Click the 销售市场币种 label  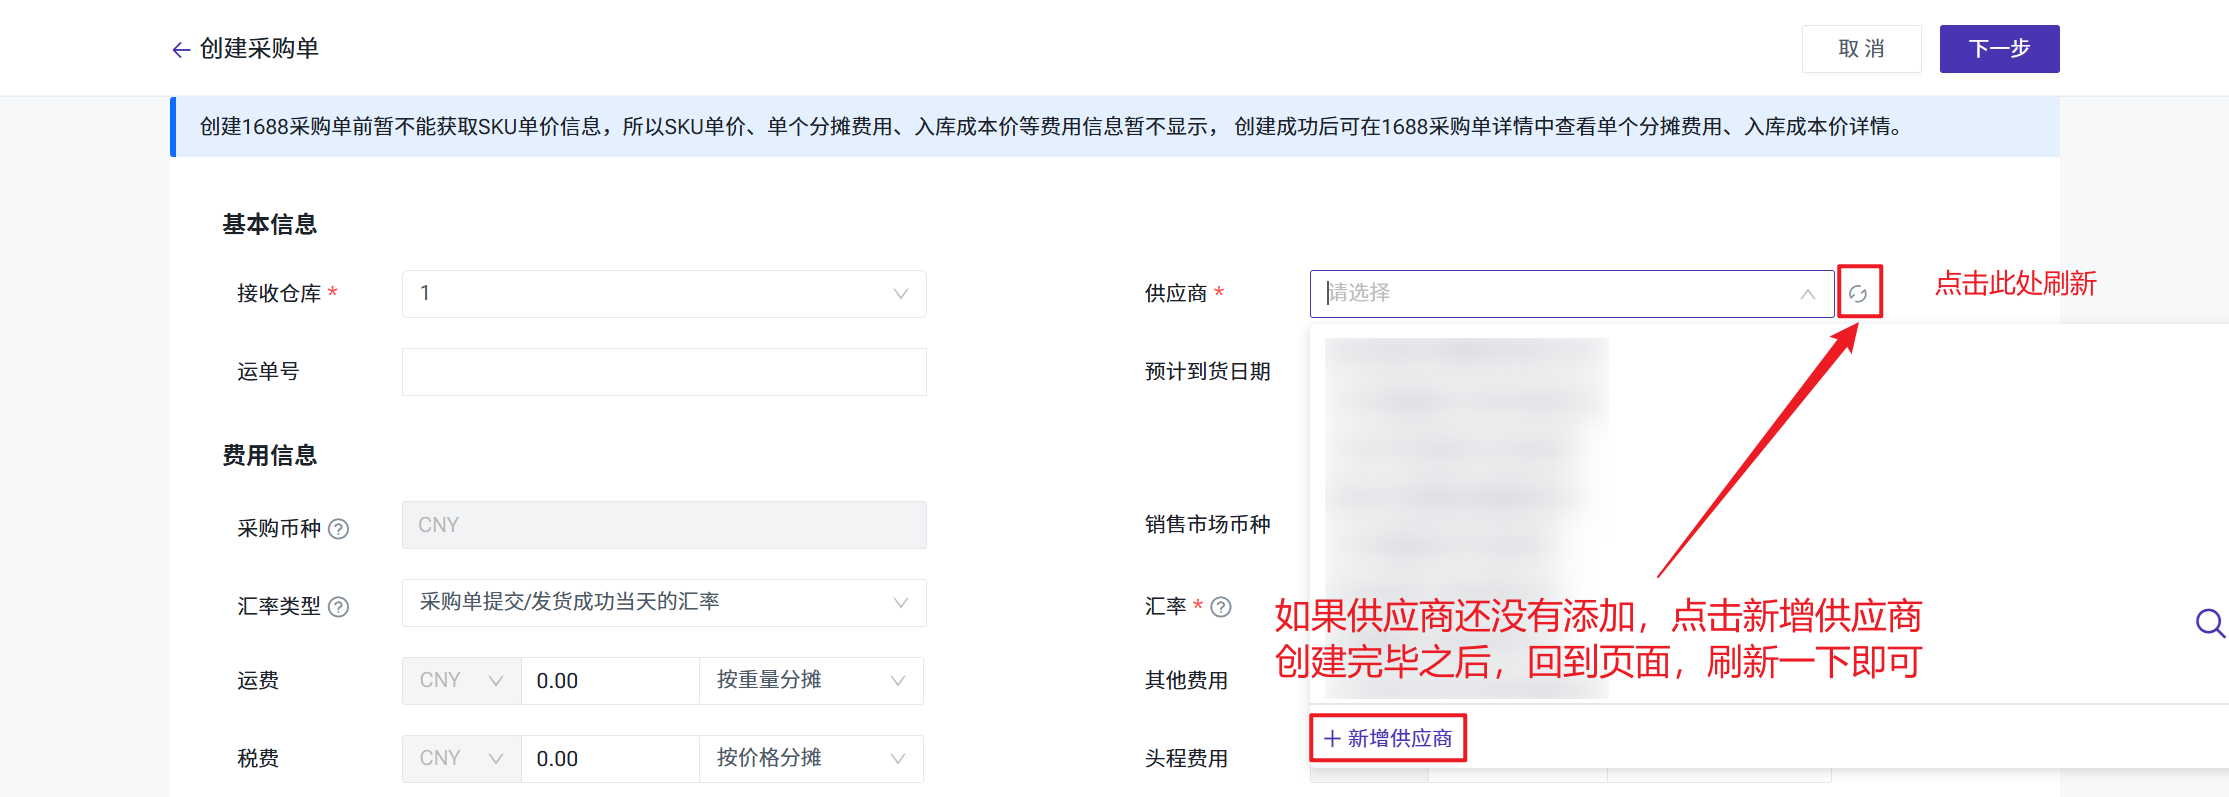(1208, 525)
